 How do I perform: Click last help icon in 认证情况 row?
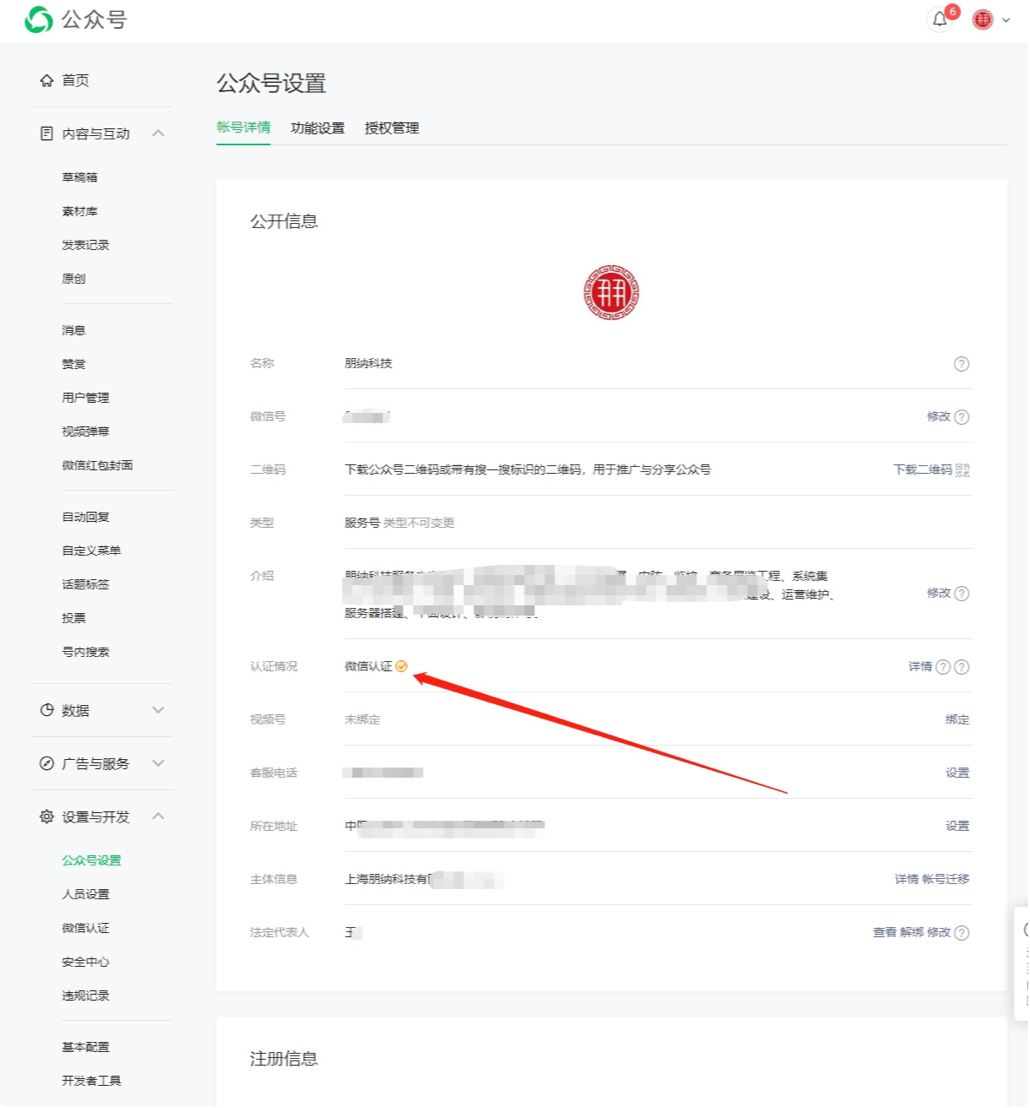961,667
